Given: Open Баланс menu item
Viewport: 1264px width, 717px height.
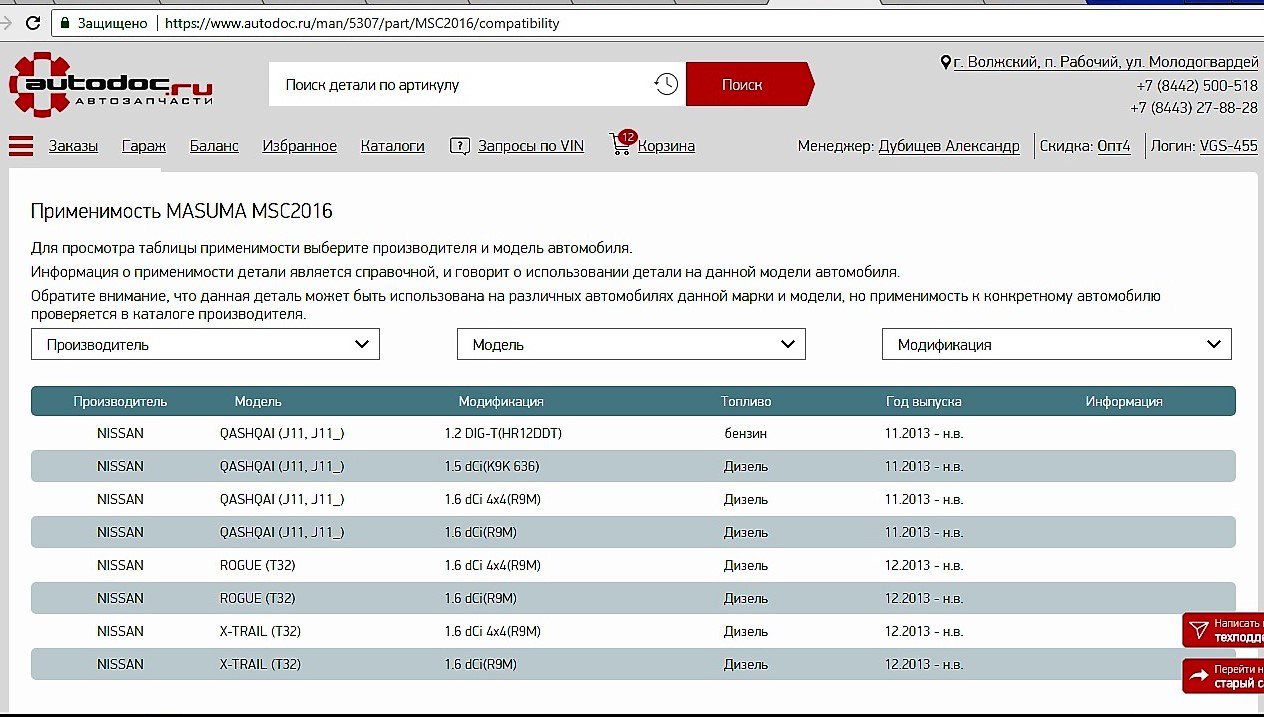Looking at the screenshot, I should 214,146.
